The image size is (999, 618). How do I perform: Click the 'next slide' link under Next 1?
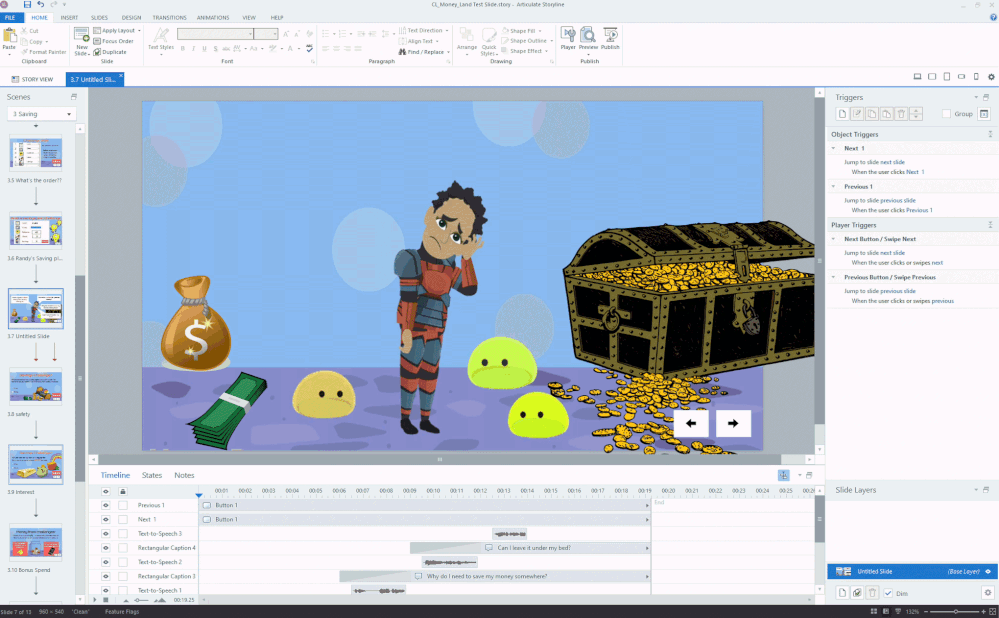pos(892,162)
